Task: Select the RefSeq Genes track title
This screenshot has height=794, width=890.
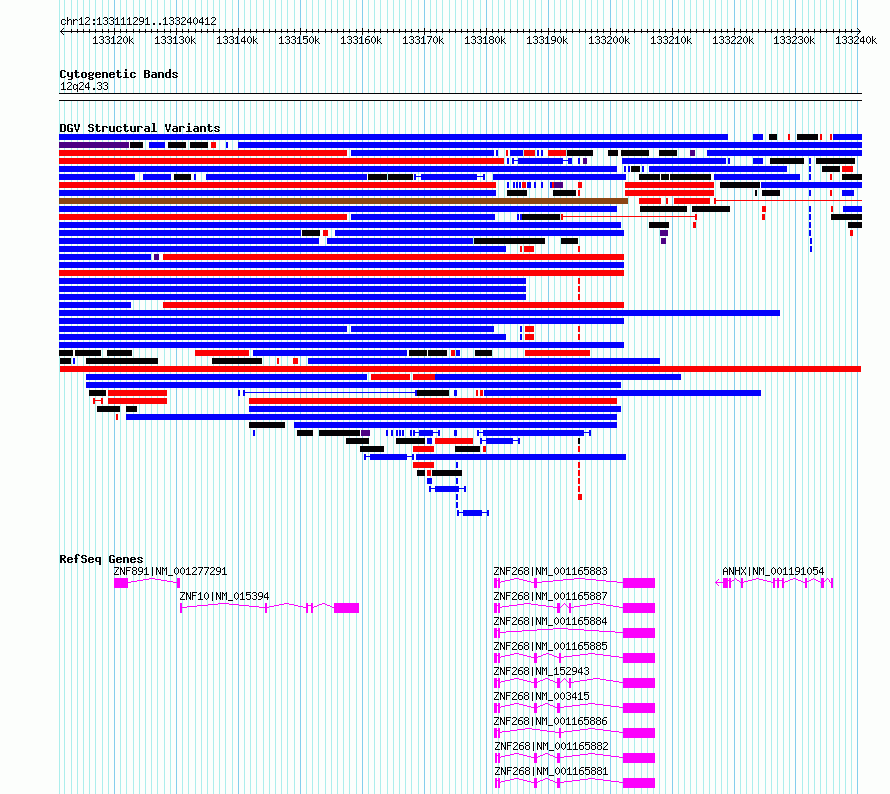Action: click(101, 559)
